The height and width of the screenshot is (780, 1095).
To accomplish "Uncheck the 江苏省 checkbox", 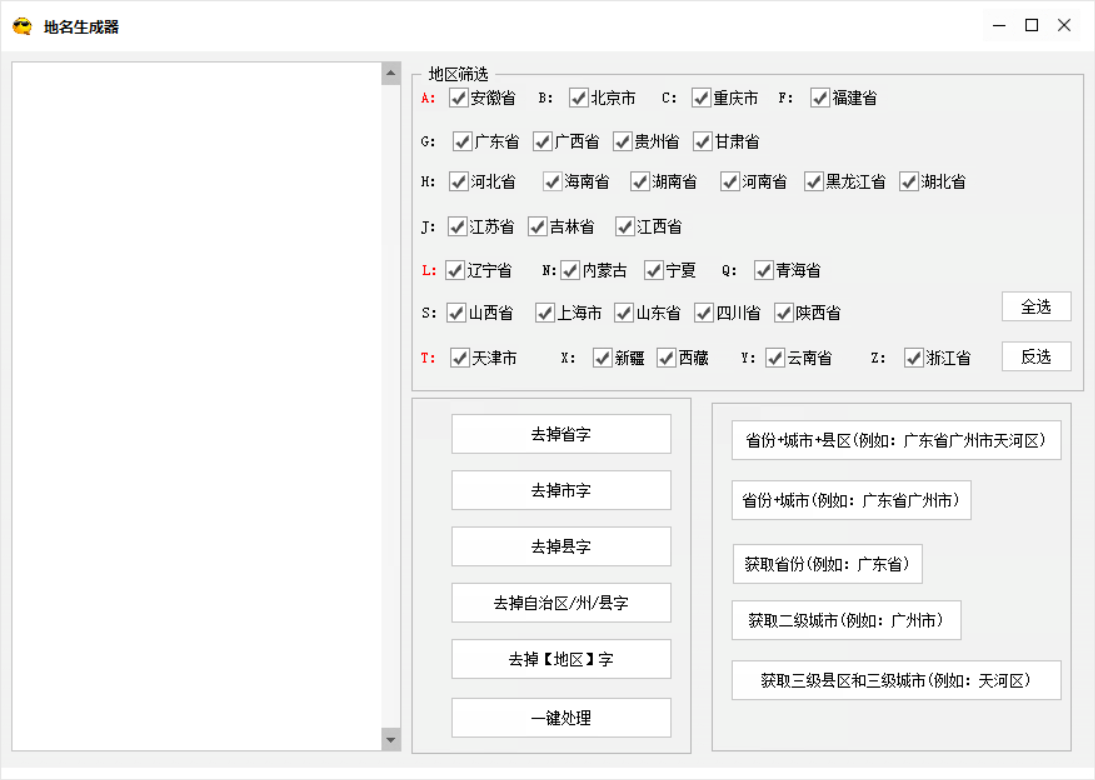I will click(x=457, y=226).
